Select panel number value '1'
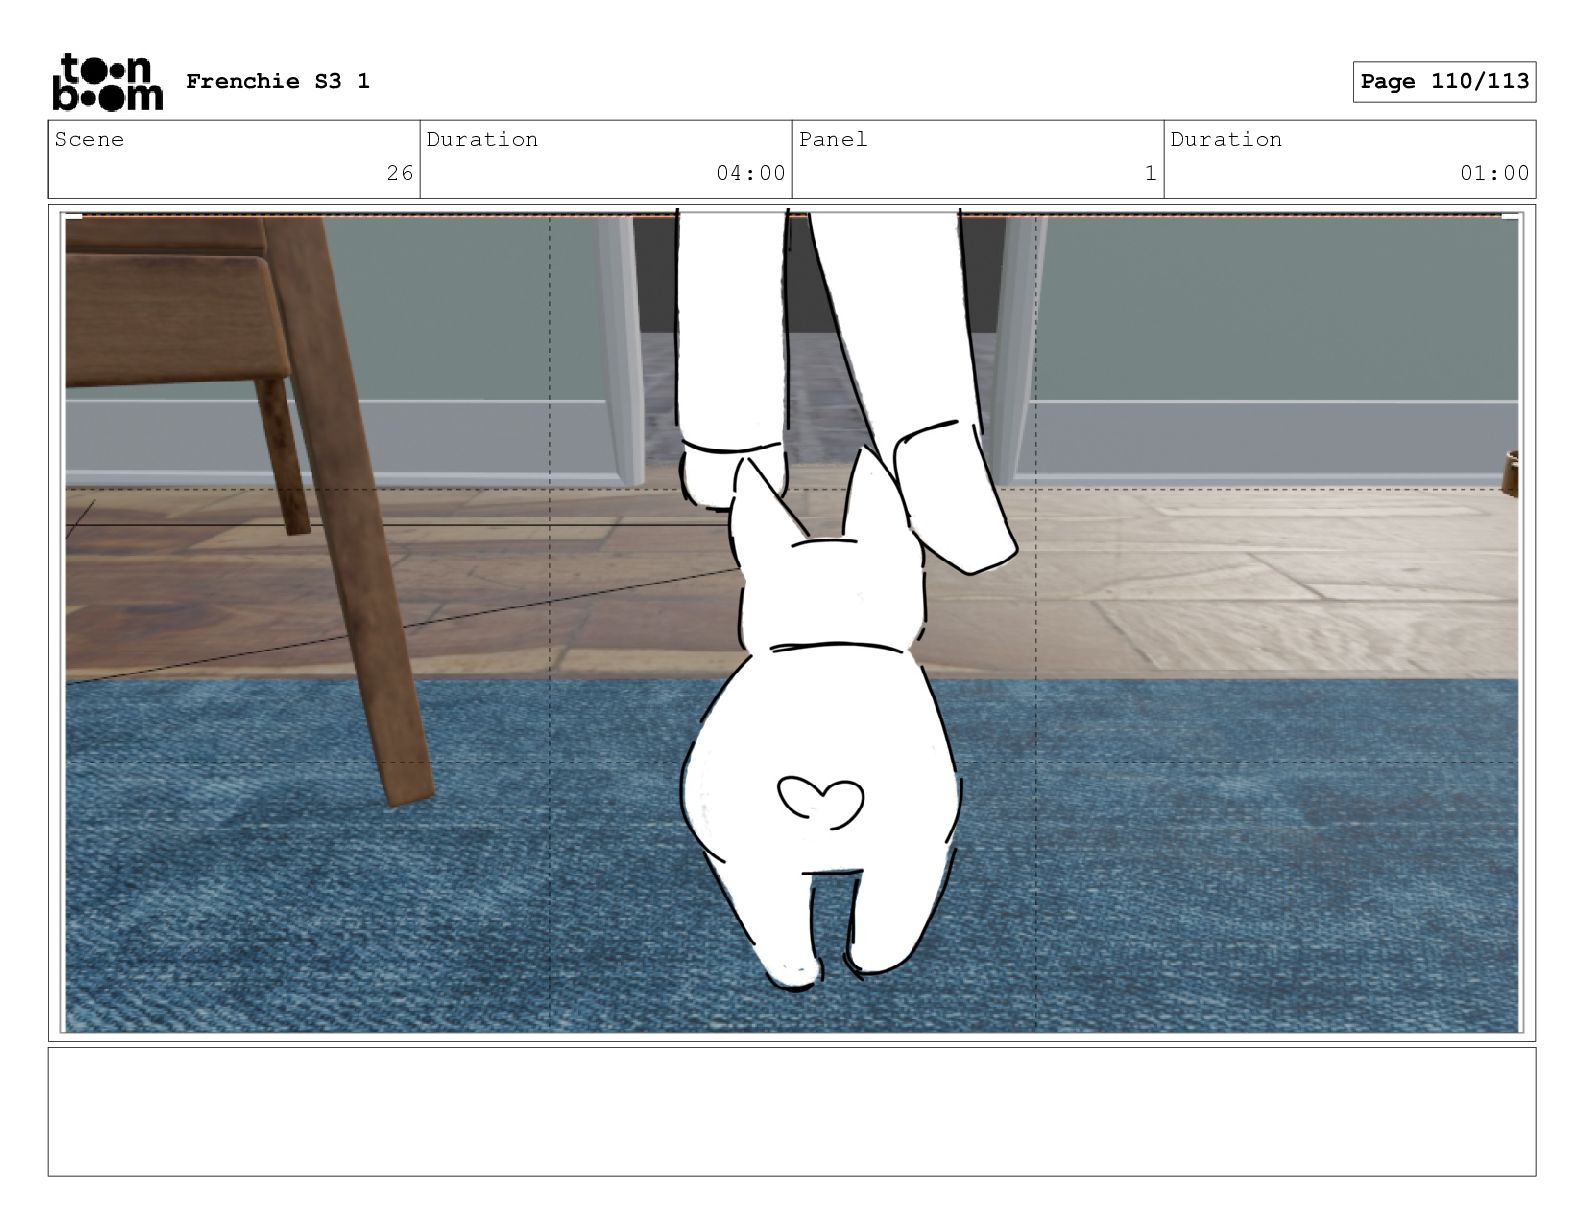Screen dimensions: 1584x1224 coord(1151,173)
